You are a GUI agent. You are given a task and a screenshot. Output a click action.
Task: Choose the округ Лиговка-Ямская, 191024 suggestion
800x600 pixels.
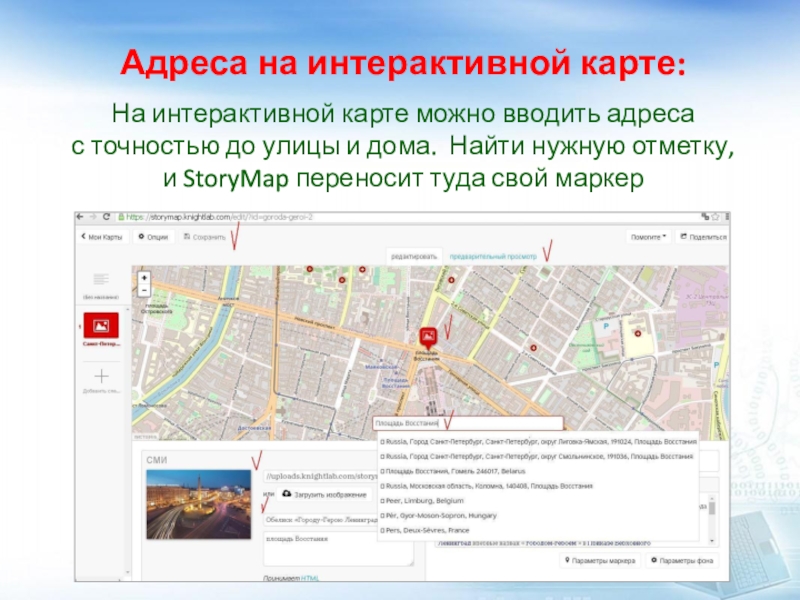(x=538, y=442)
